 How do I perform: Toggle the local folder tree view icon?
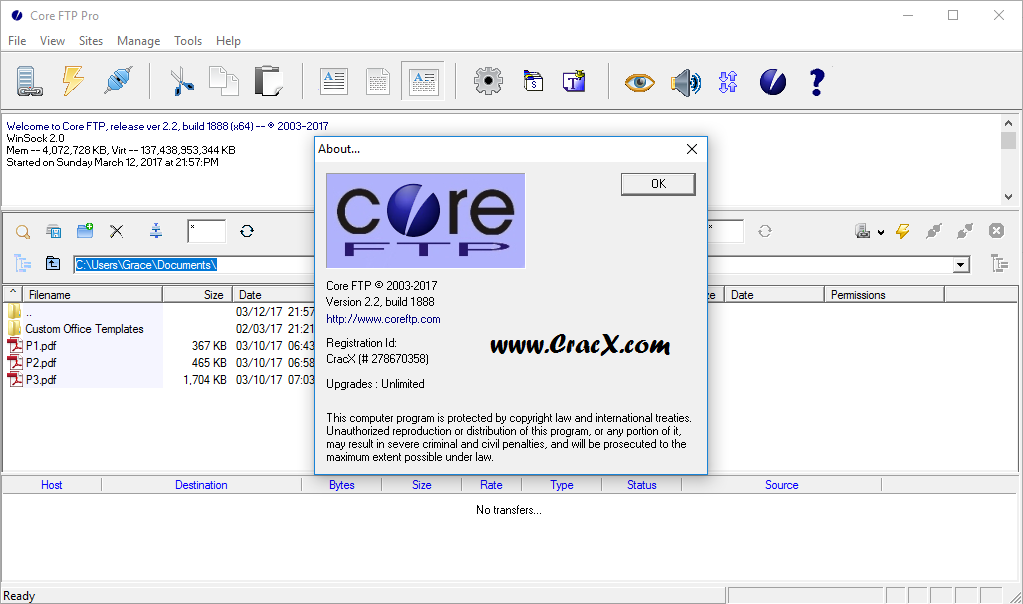coord(23,264)
